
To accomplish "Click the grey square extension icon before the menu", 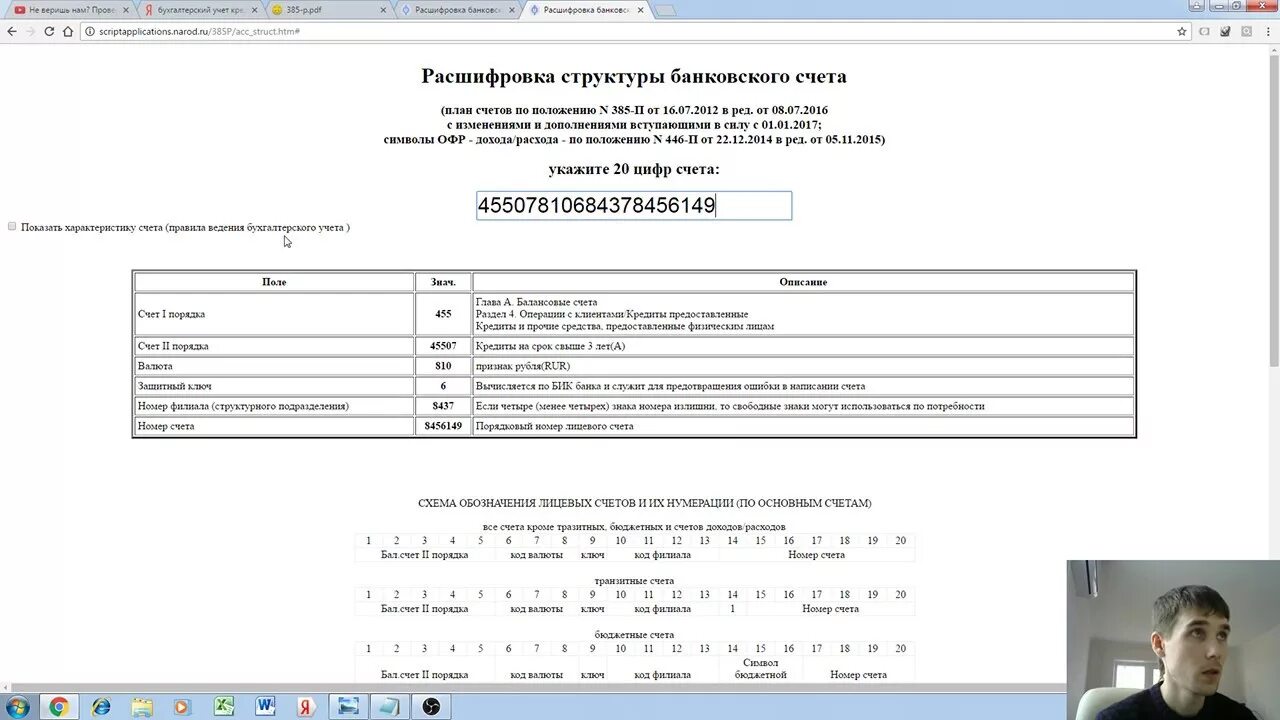I will pos(1247,31).
